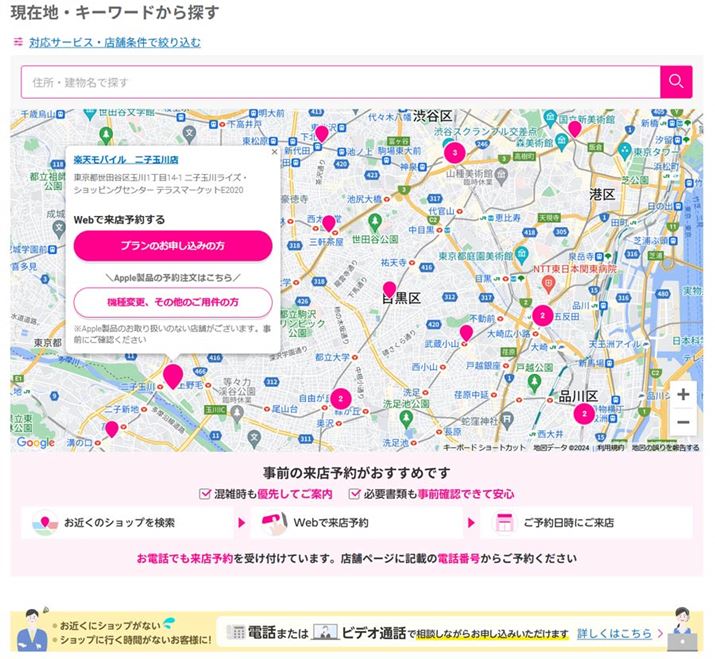This screenshot has width=715, height=659.
Task: Zoom in on the map
Action: [683, 394]
